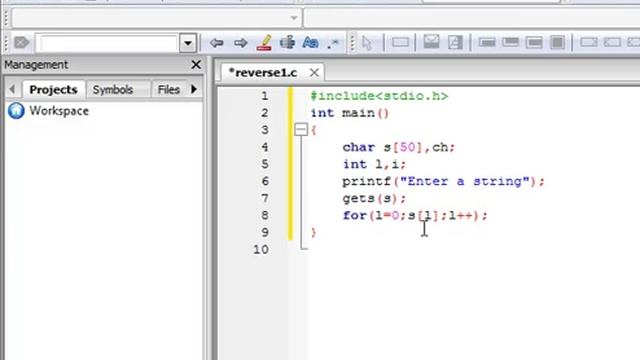
Task: Click the second icon in the four-block group
Action: tap(511, 42)
